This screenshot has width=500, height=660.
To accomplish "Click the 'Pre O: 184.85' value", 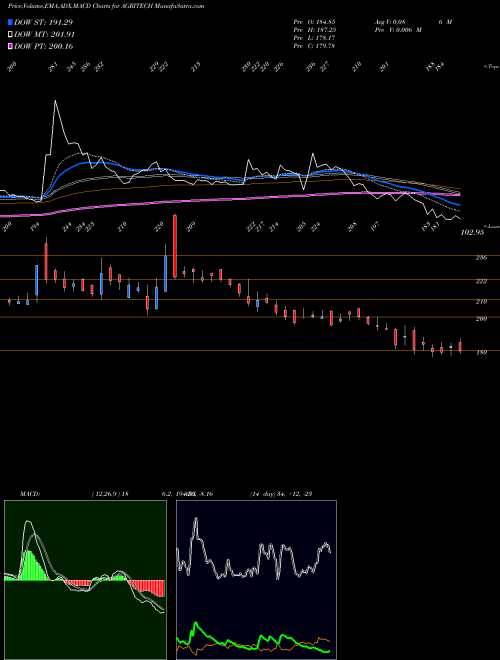I will coord(314,21).
